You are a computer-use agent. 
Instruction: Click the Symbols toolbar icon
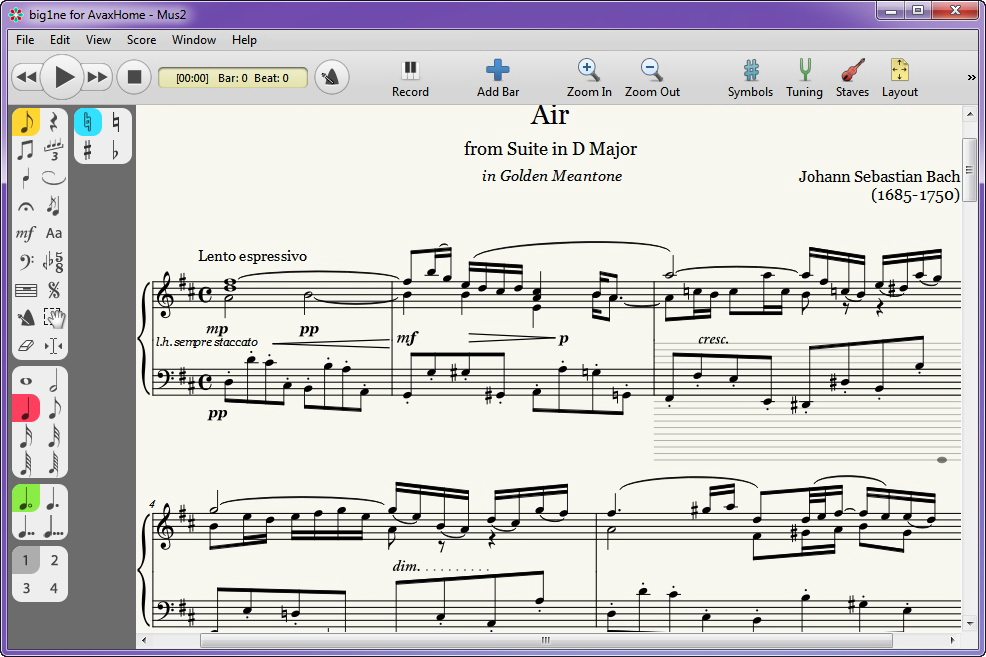(x=750, y=77)
